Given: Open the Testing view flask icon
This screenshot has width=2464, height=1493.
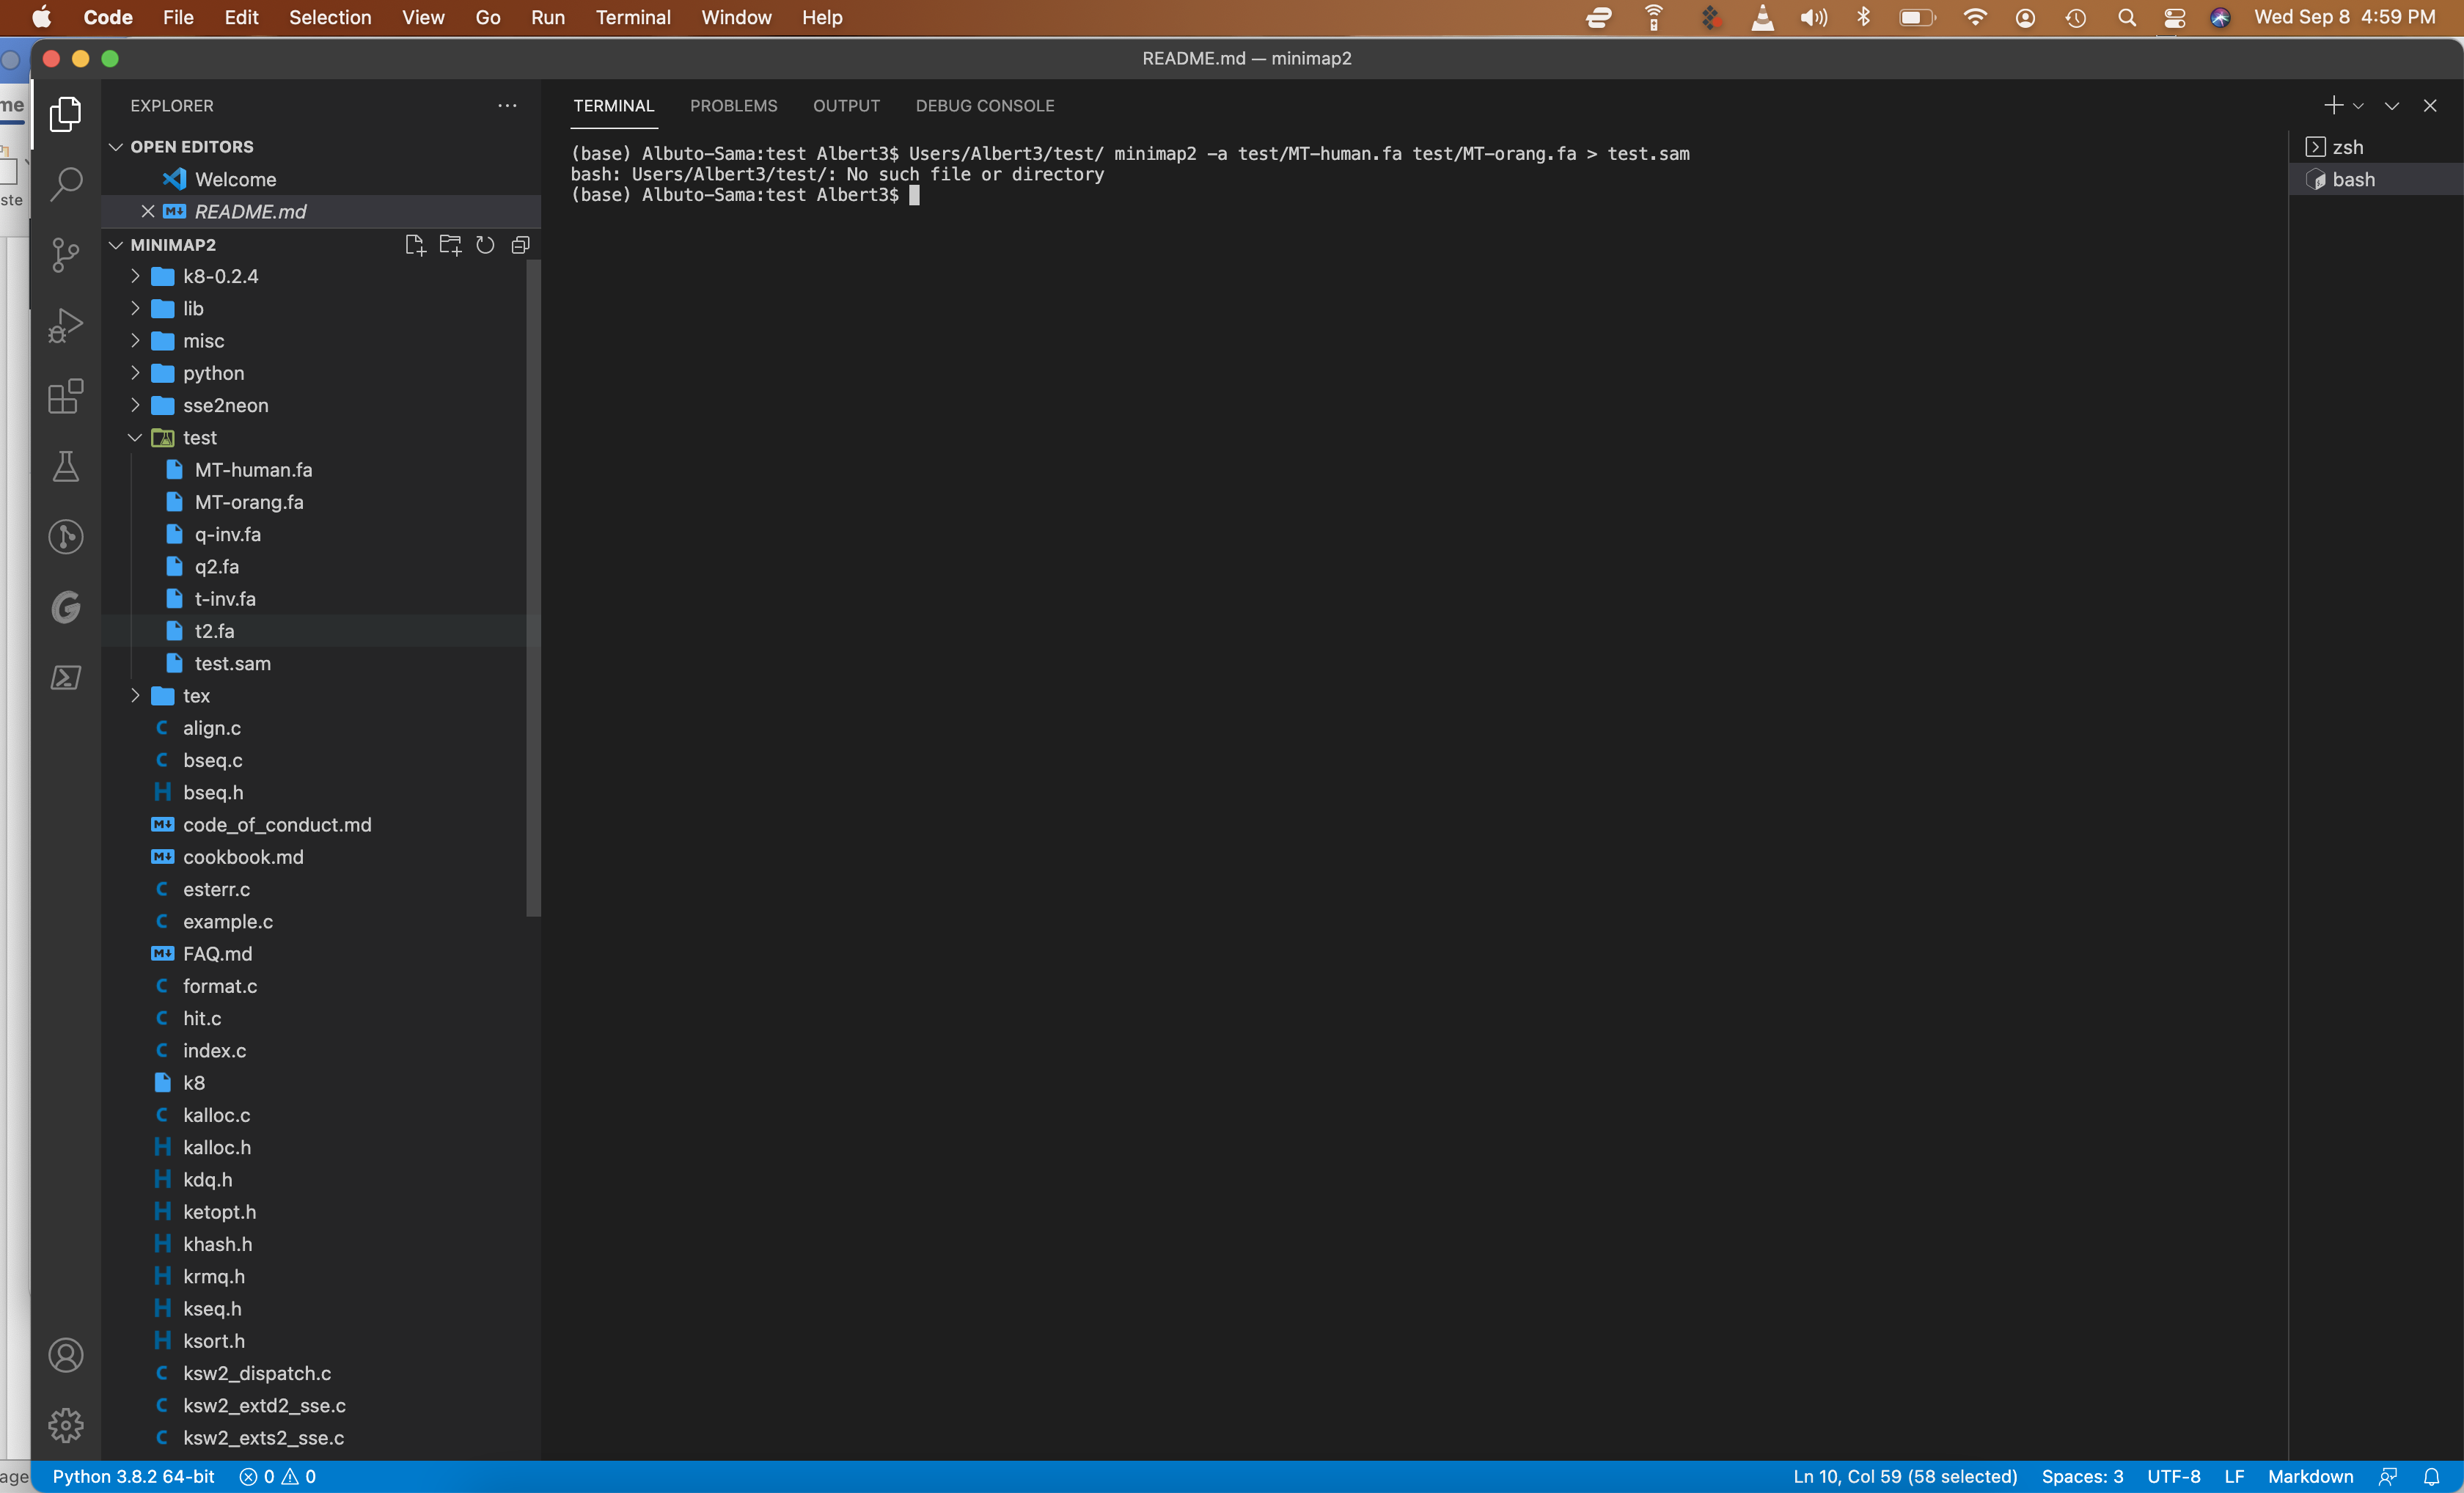Looking at the screenshot, I should pyautogui.click(x=66, y=467).
